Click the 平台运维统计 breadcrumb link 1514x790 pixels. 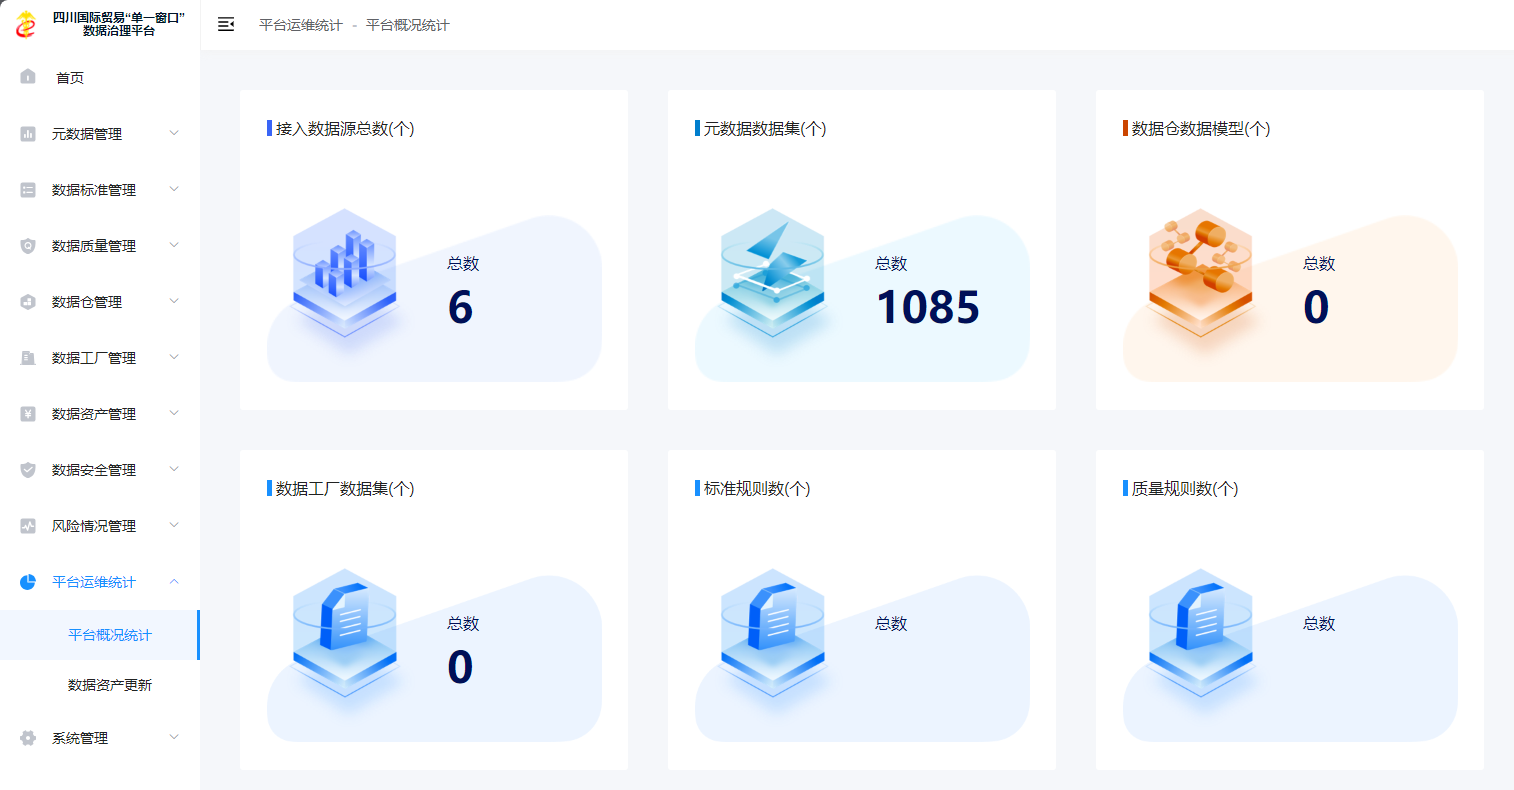pos(300,25)
